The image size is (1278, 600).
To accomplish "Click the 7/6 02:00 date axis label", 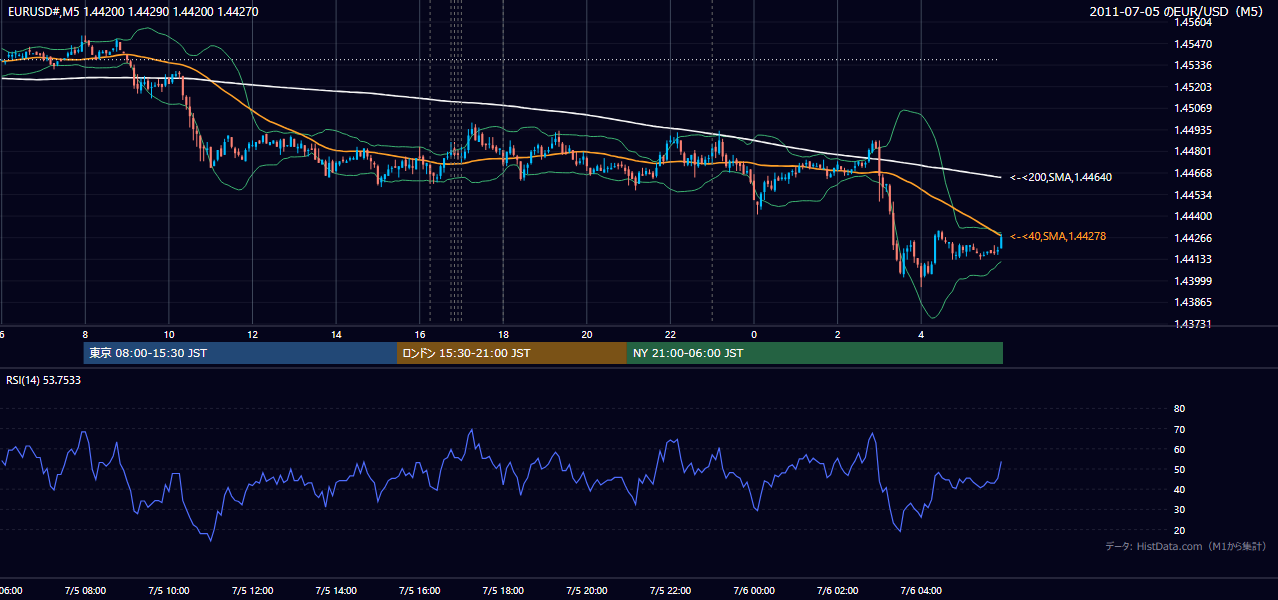I will point(838,591).
